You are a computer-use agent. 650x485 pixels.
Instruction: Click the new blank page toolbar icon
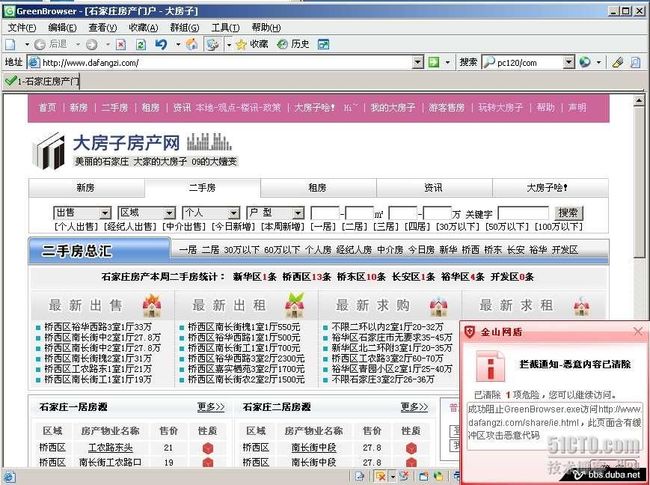(10, 44)
